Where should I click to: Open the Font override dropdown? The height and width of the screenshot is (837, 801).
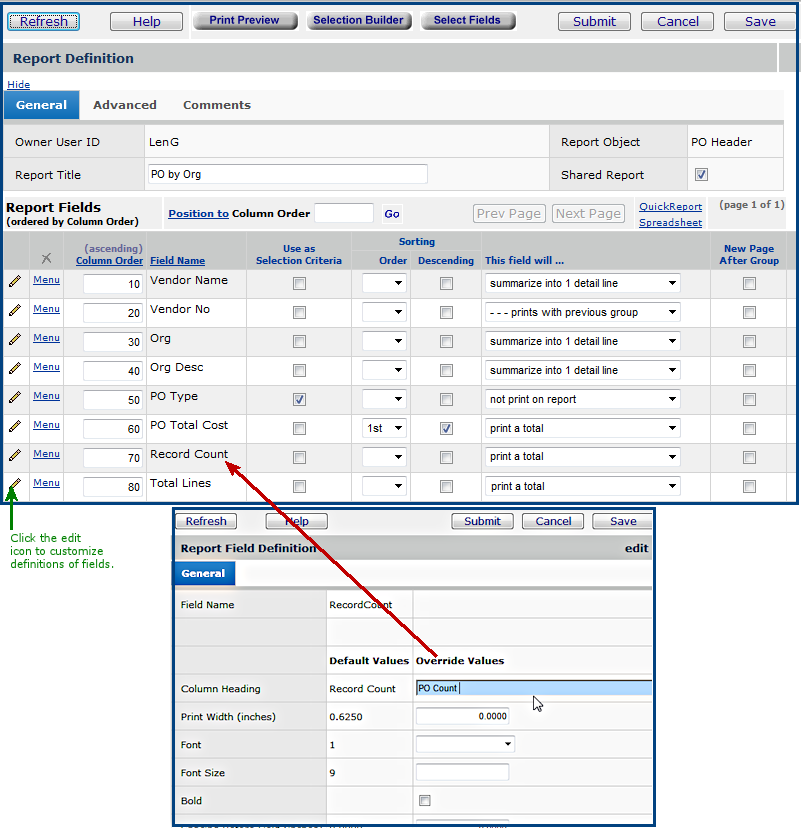[465, 744]
